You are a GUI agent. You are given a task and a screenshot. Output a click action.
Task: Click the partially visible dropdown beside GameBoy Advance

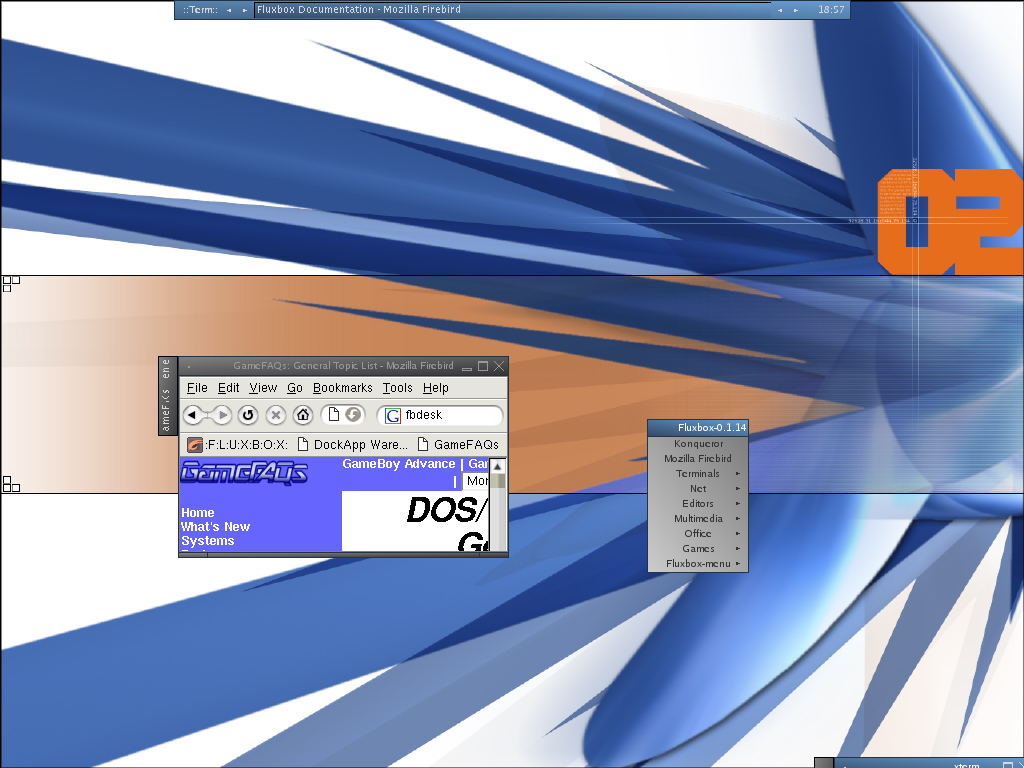(x=475, y=481)
